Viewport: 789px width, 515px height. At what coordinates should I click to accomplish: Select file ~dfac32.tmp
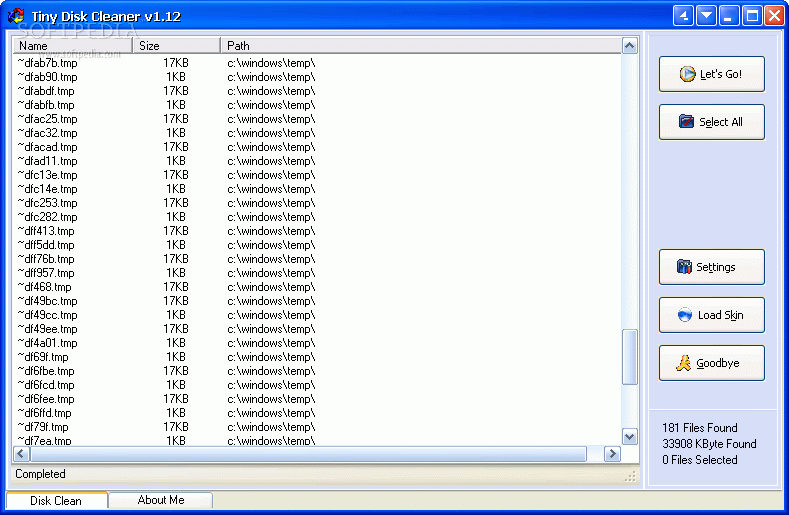[x=48, y=133]
